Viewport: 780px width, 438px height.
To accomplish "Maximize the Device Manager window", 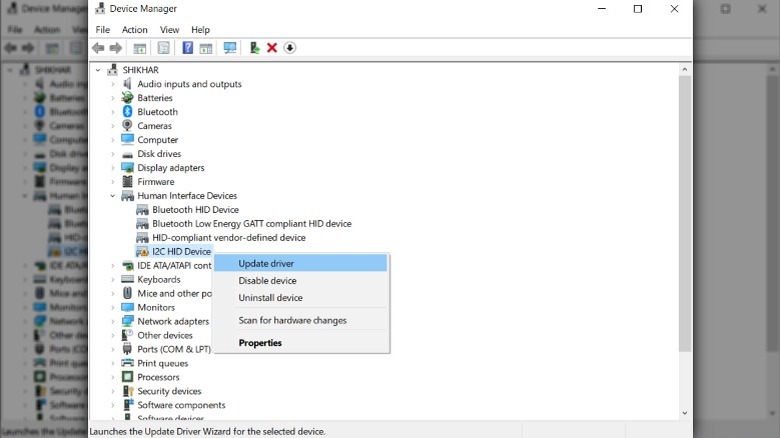I will click(638, 9).
